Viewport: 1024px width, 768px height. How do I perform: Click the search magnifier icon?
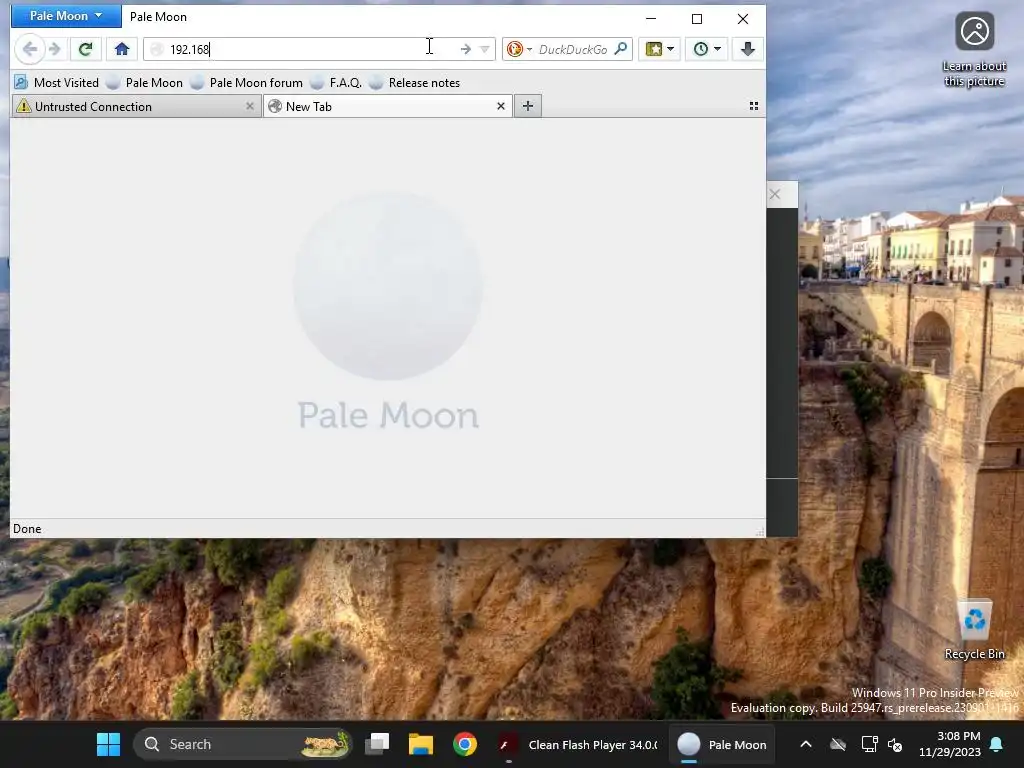click(x=621, y=49)
